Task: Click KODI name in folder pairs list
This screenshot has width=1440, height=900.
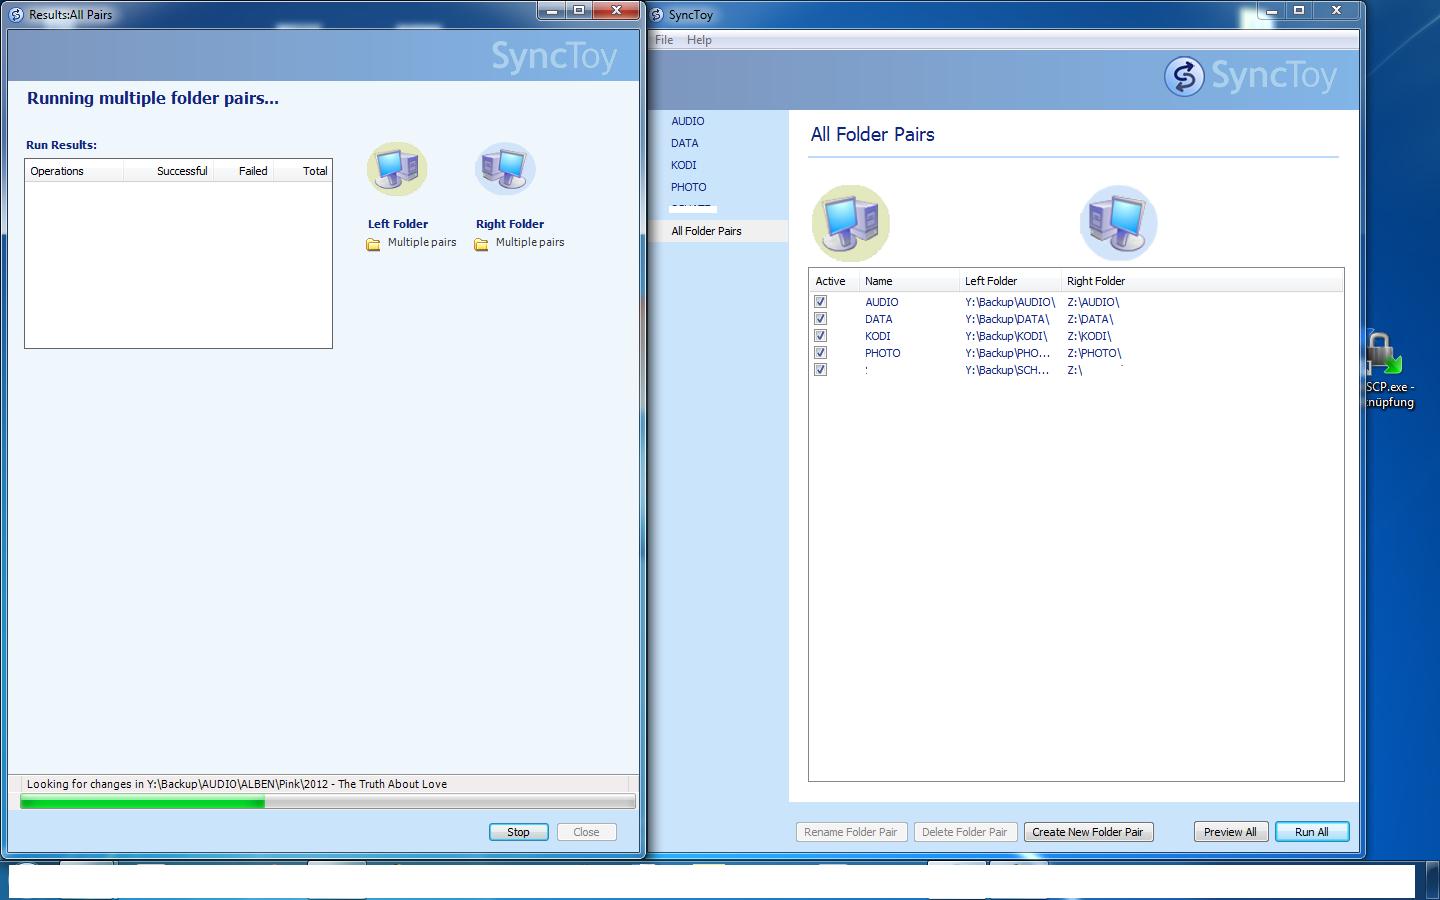Action: tap(878, 336)
